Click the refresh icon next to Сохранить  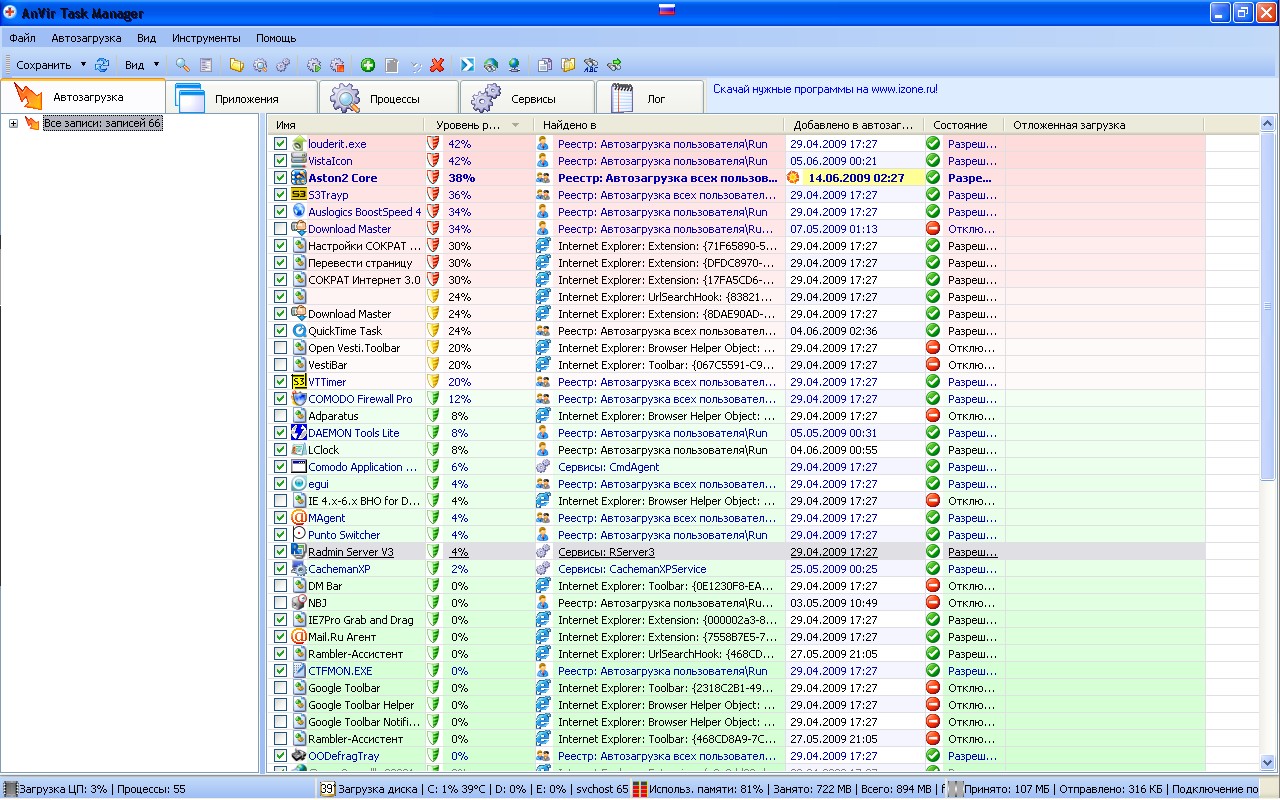[102, 65]
